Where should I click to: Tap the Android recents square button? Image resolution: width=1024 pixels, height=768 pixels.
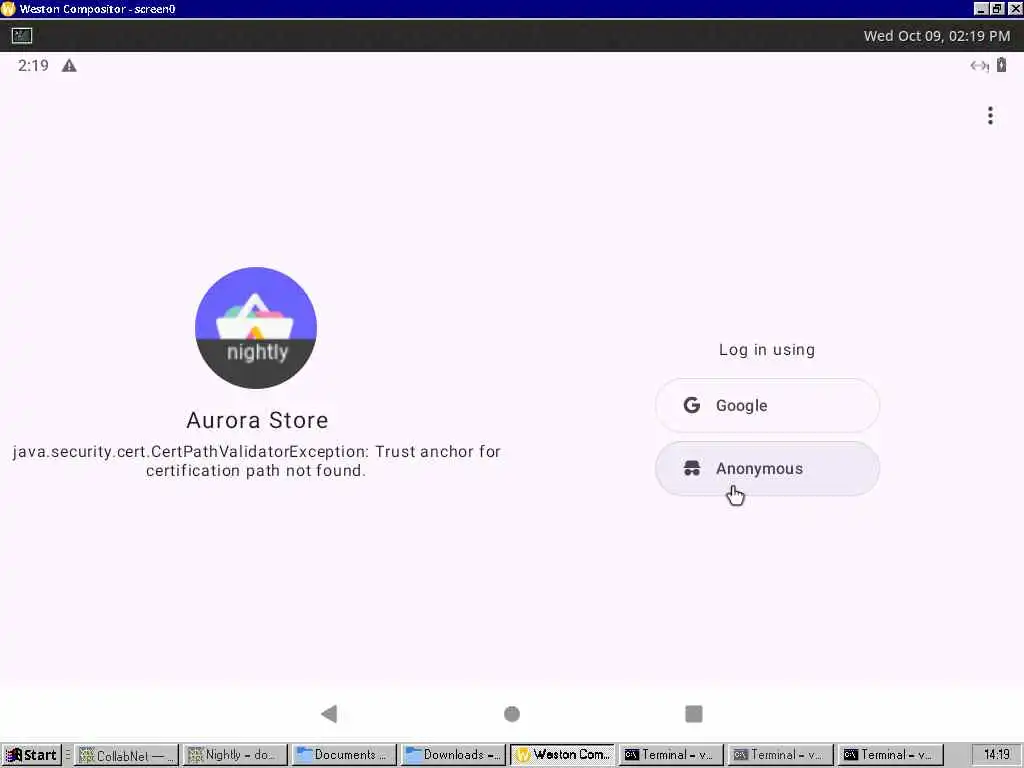(694, 714)
